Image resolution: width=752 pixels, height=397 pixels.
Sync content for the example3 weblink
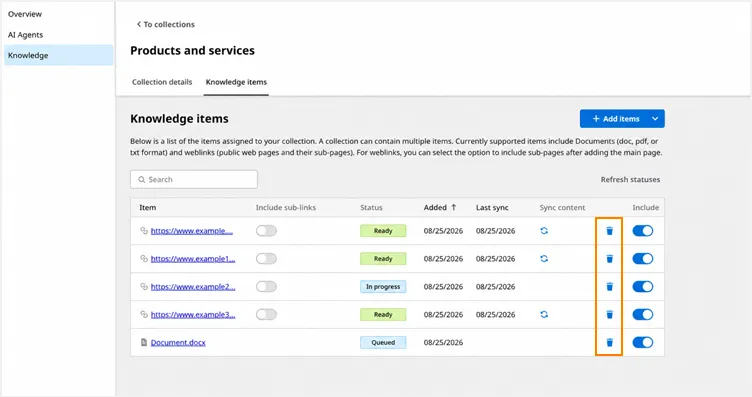click(544, 315)
